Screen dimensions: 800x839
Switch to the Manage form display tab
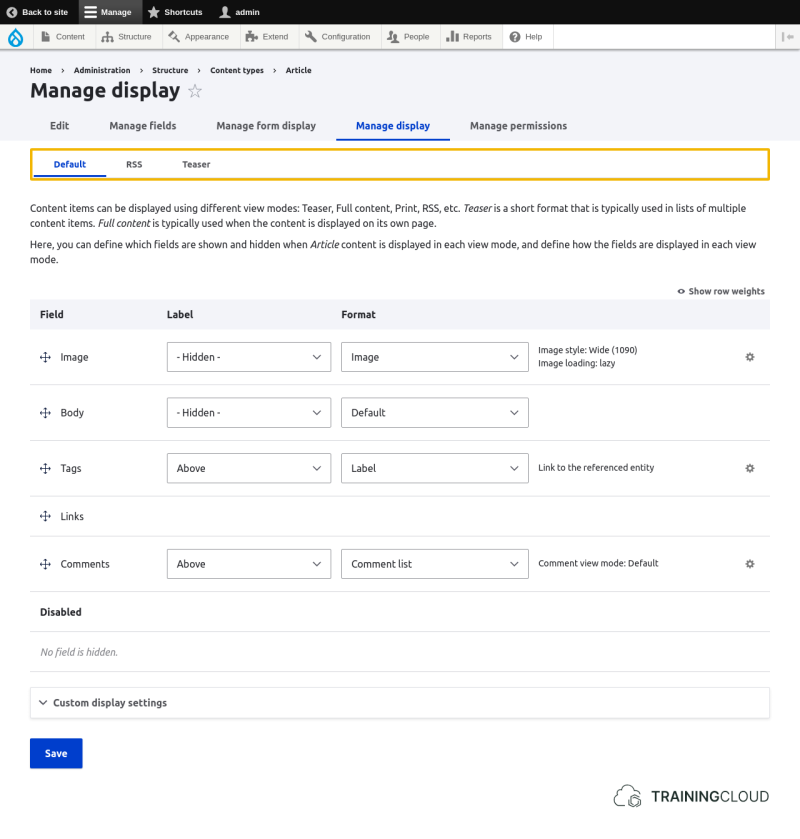(266, 126)
